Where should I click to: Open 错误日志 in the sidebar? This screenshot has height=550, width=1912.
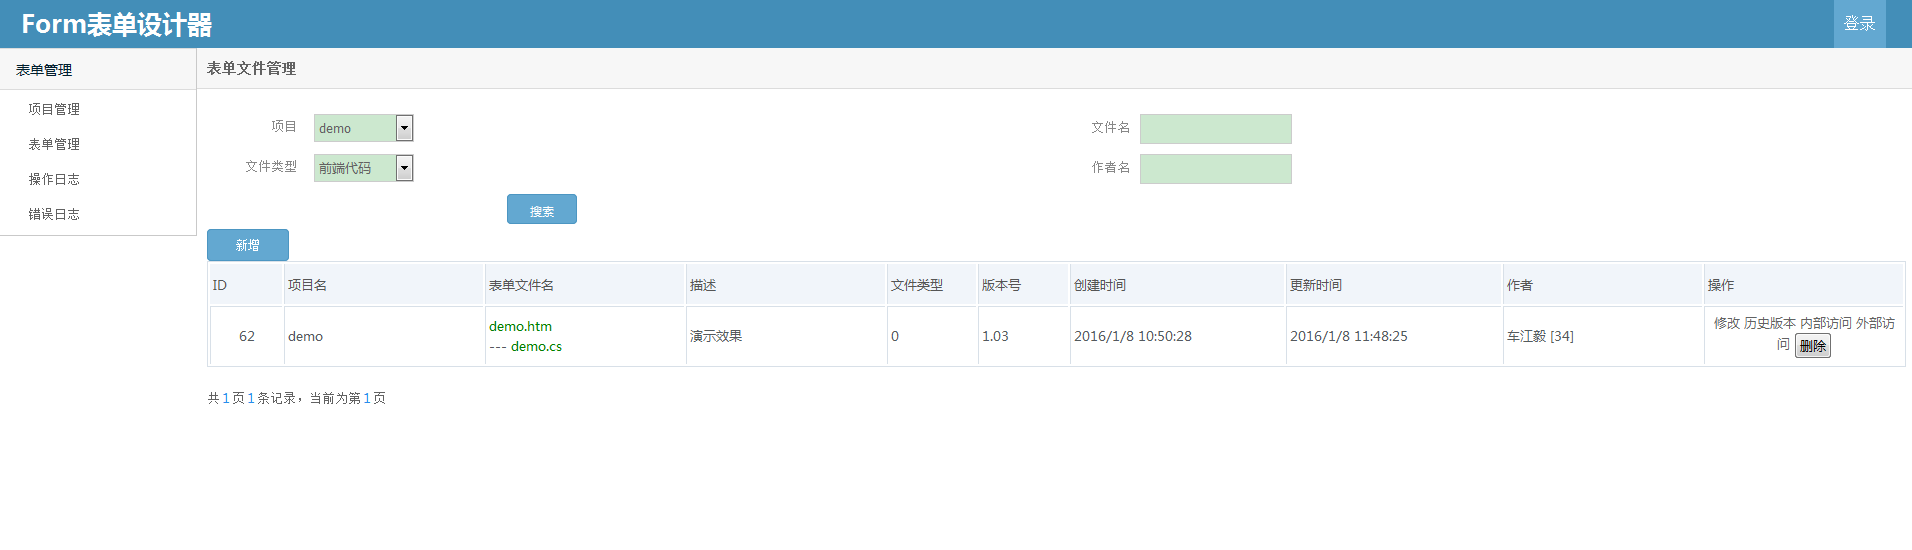coord(54,214)
